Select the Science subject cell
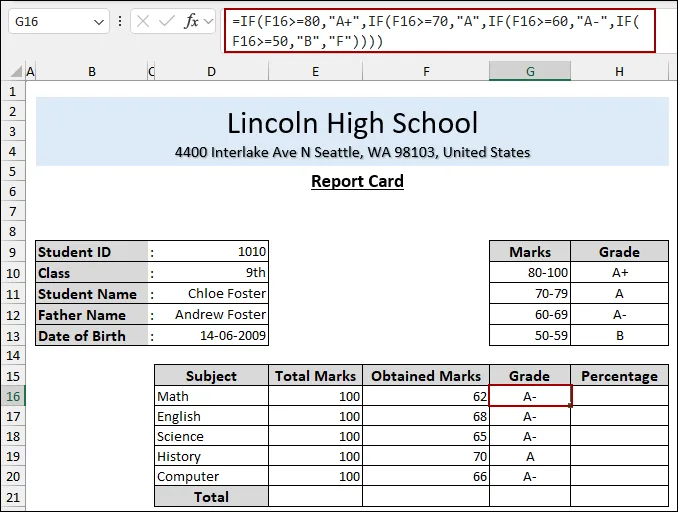This screenshot has width=678, height=512. point(211,436)
